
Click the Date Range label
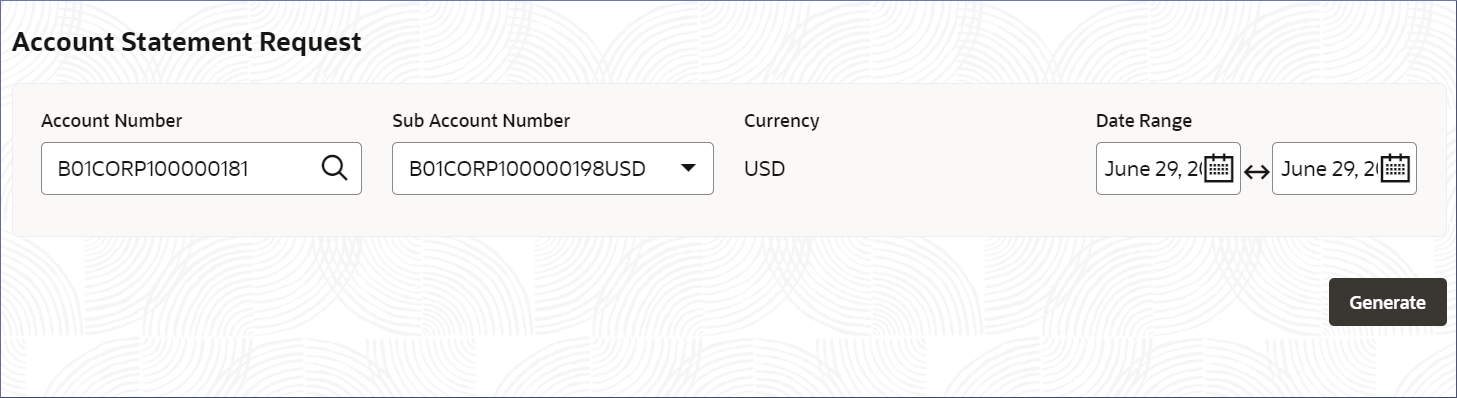1144,121
